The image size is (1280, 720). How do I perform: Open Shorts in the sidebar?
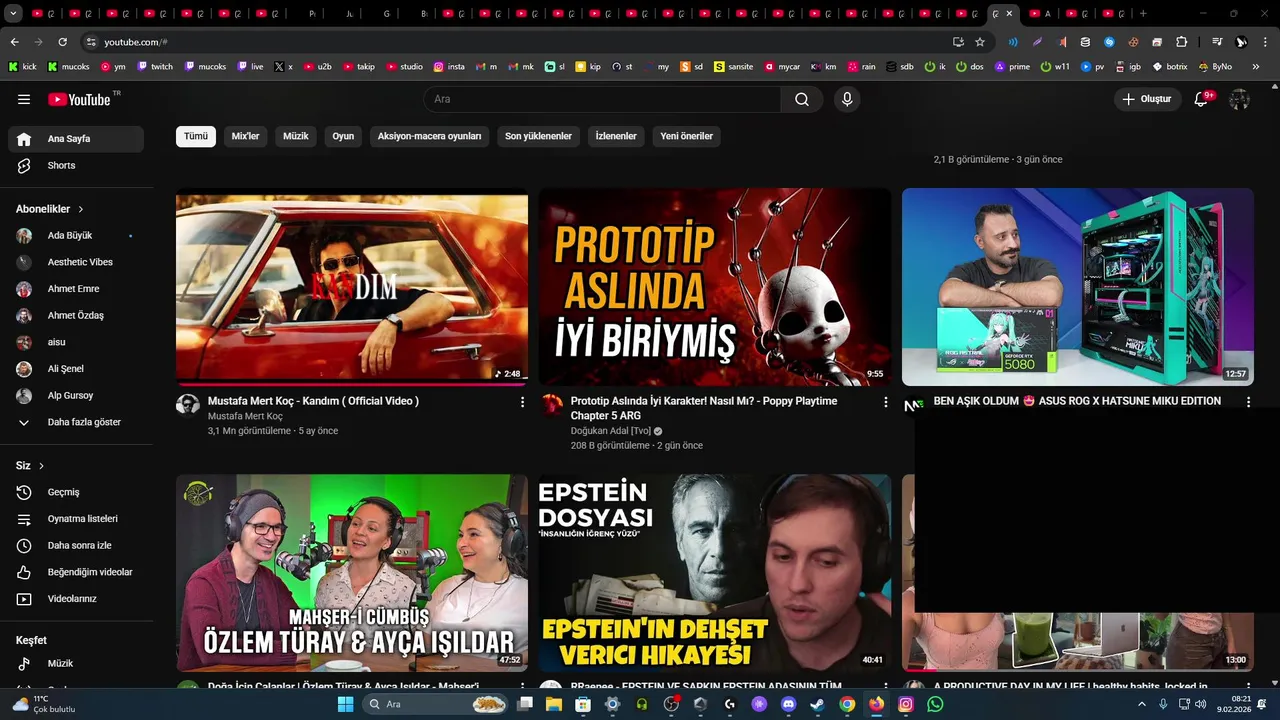pyautogui.click(x=76, y=165)
